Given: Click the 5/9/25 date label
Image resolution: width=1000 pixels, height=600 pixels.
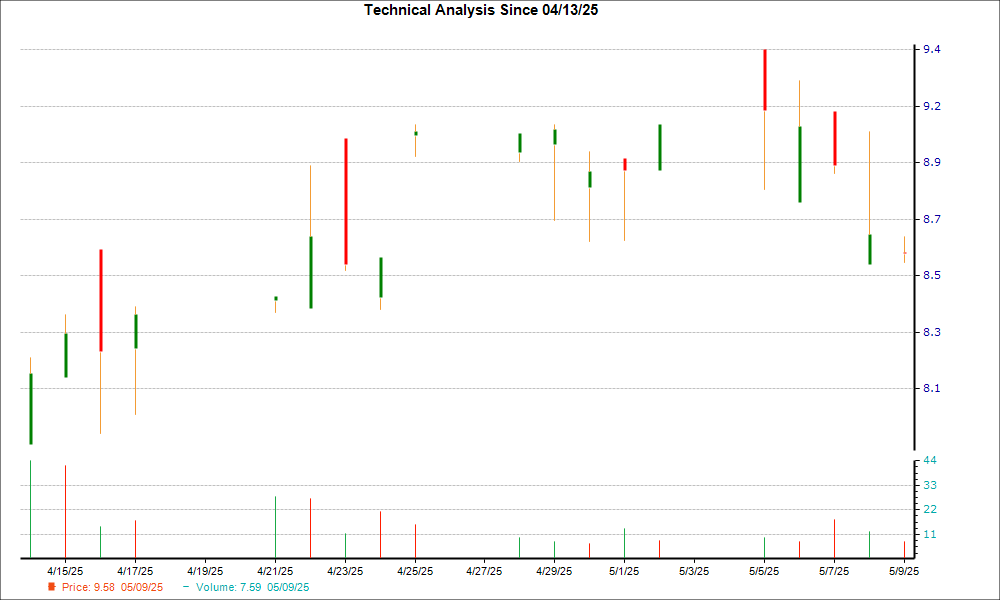Looking at the screenshot, I should click(905, 571).
